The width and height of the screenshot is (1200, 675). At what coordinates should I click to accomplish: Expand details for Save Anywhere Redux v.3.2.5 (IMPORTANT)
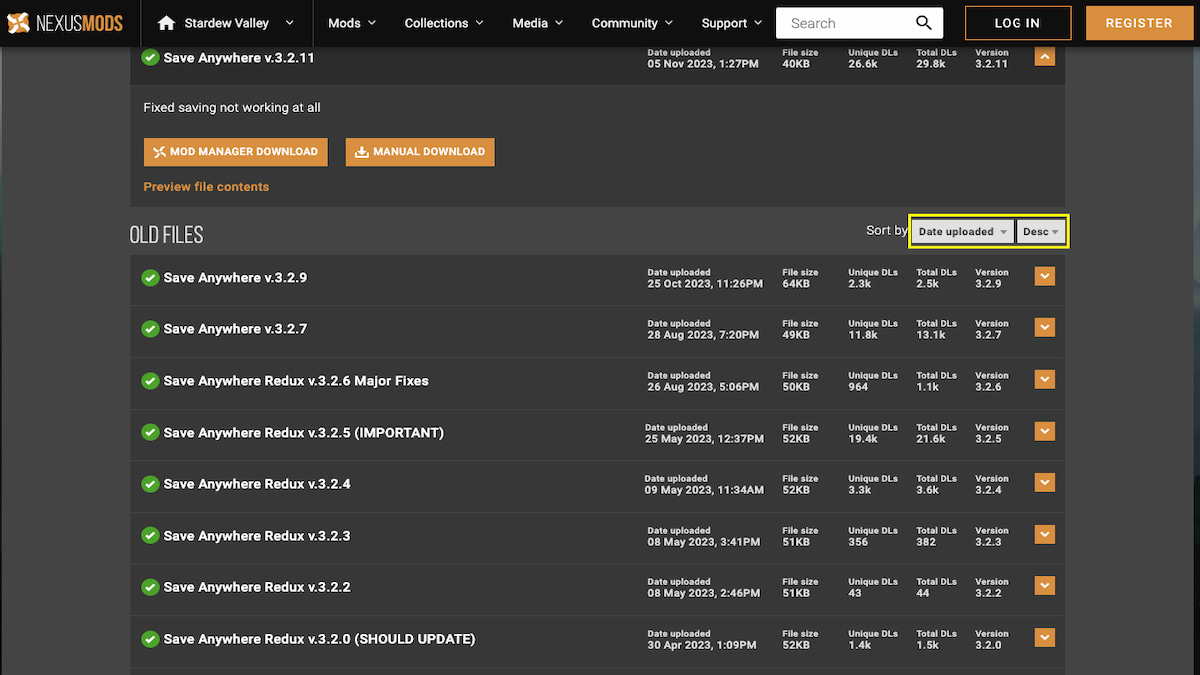(1044, 431)
